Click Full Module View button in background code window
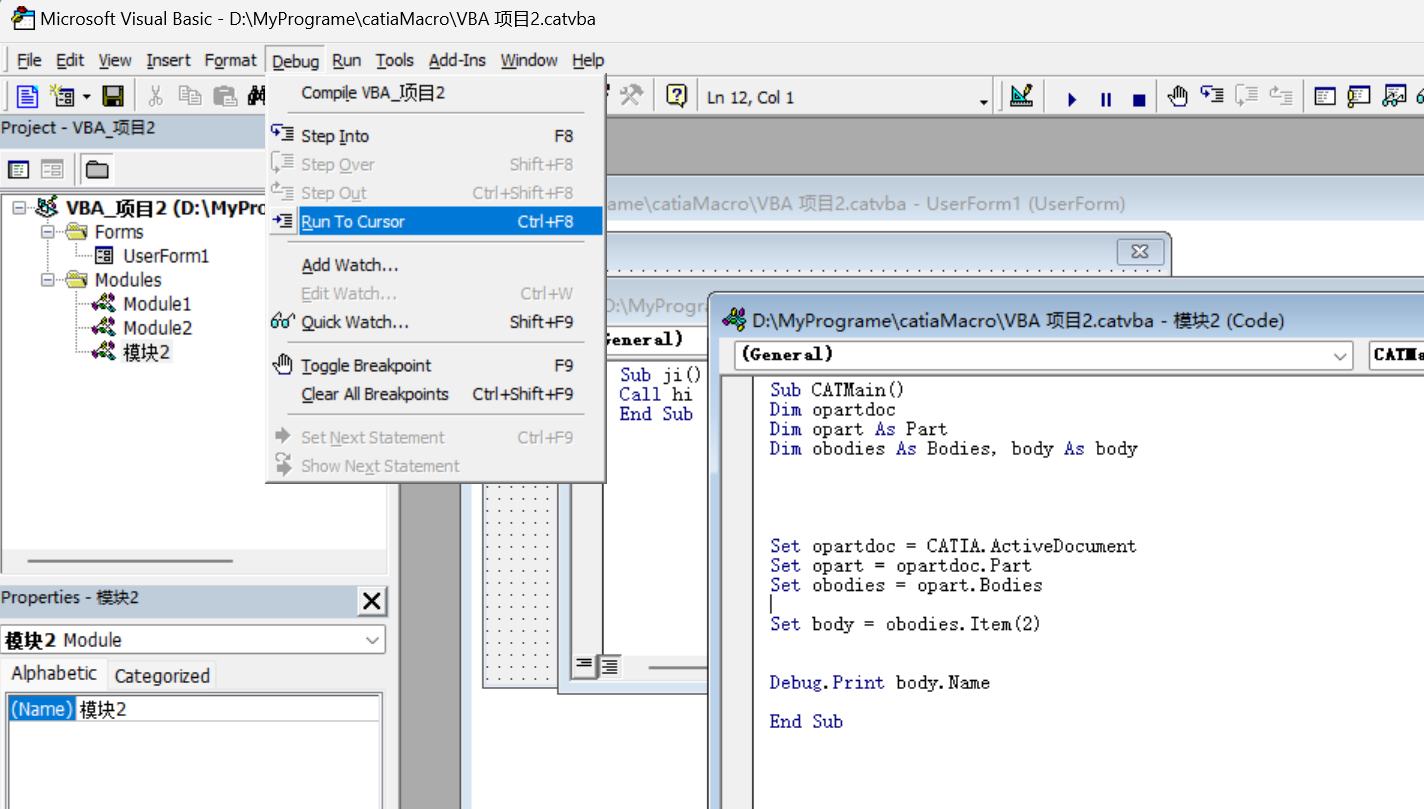This screenshot has width=1424, height=809. point(608,665)
